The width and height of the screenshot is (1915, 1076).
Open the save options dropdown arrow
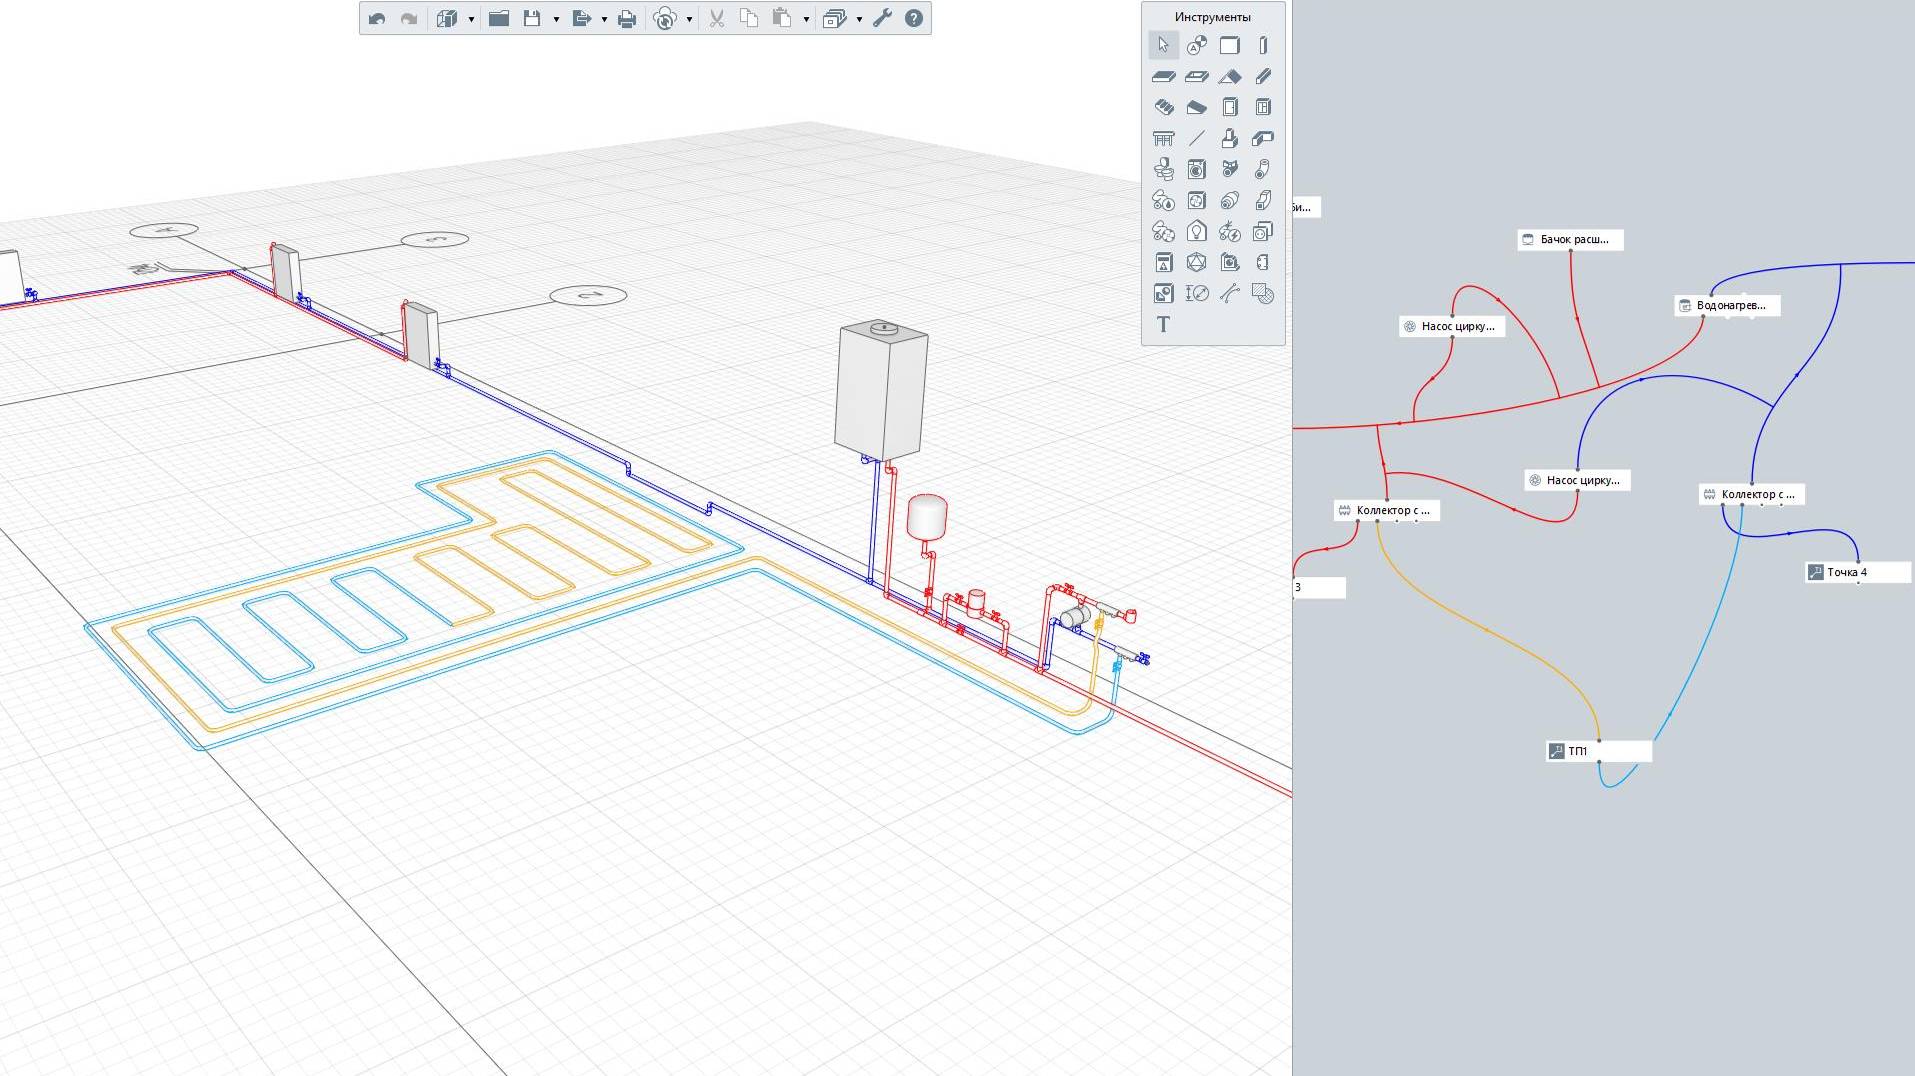click(556, 19)
